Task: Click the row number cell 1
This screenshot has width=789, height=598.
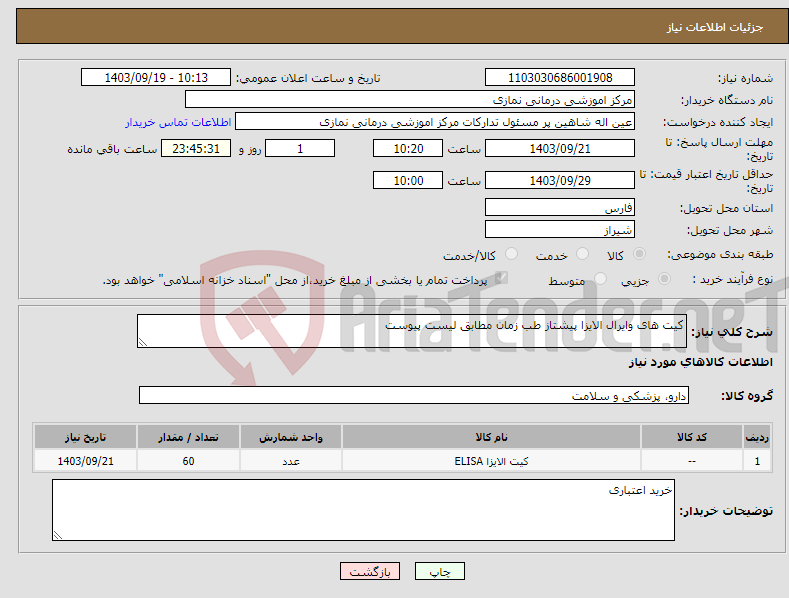Action: pyautogui.click(x=757, y=461)
